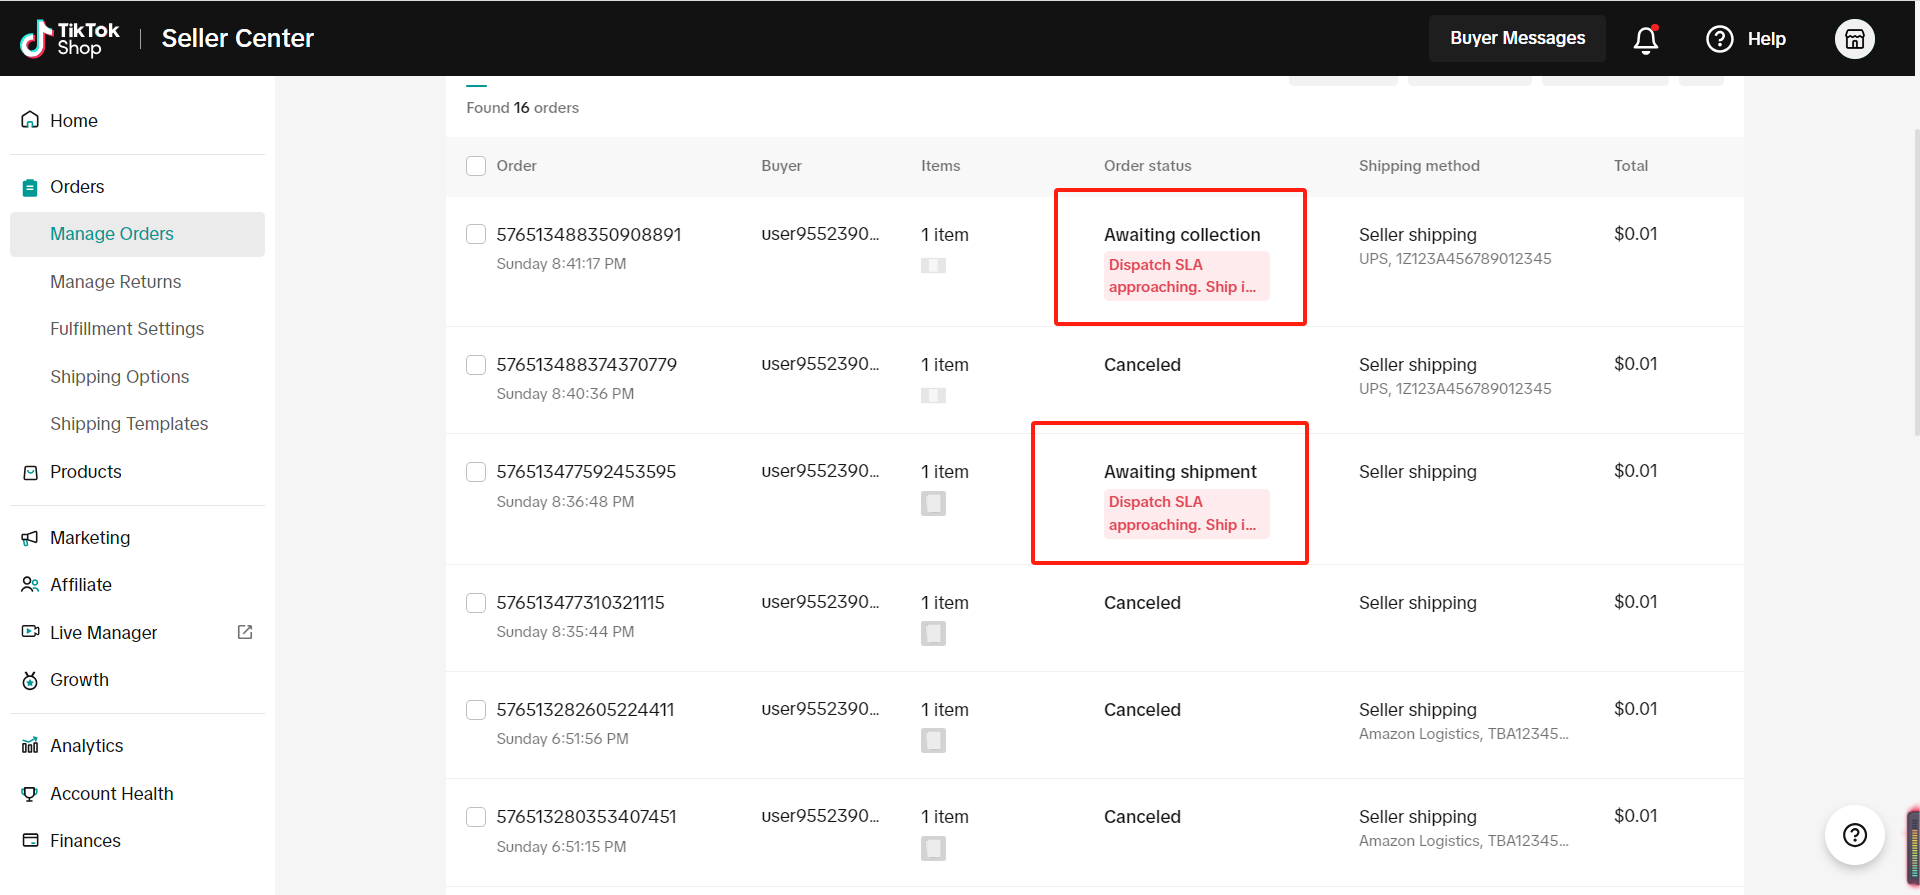Viewport: 1920px width, 895px height.
Task: Click the Help question mark icon
Action: [1719, 39]
